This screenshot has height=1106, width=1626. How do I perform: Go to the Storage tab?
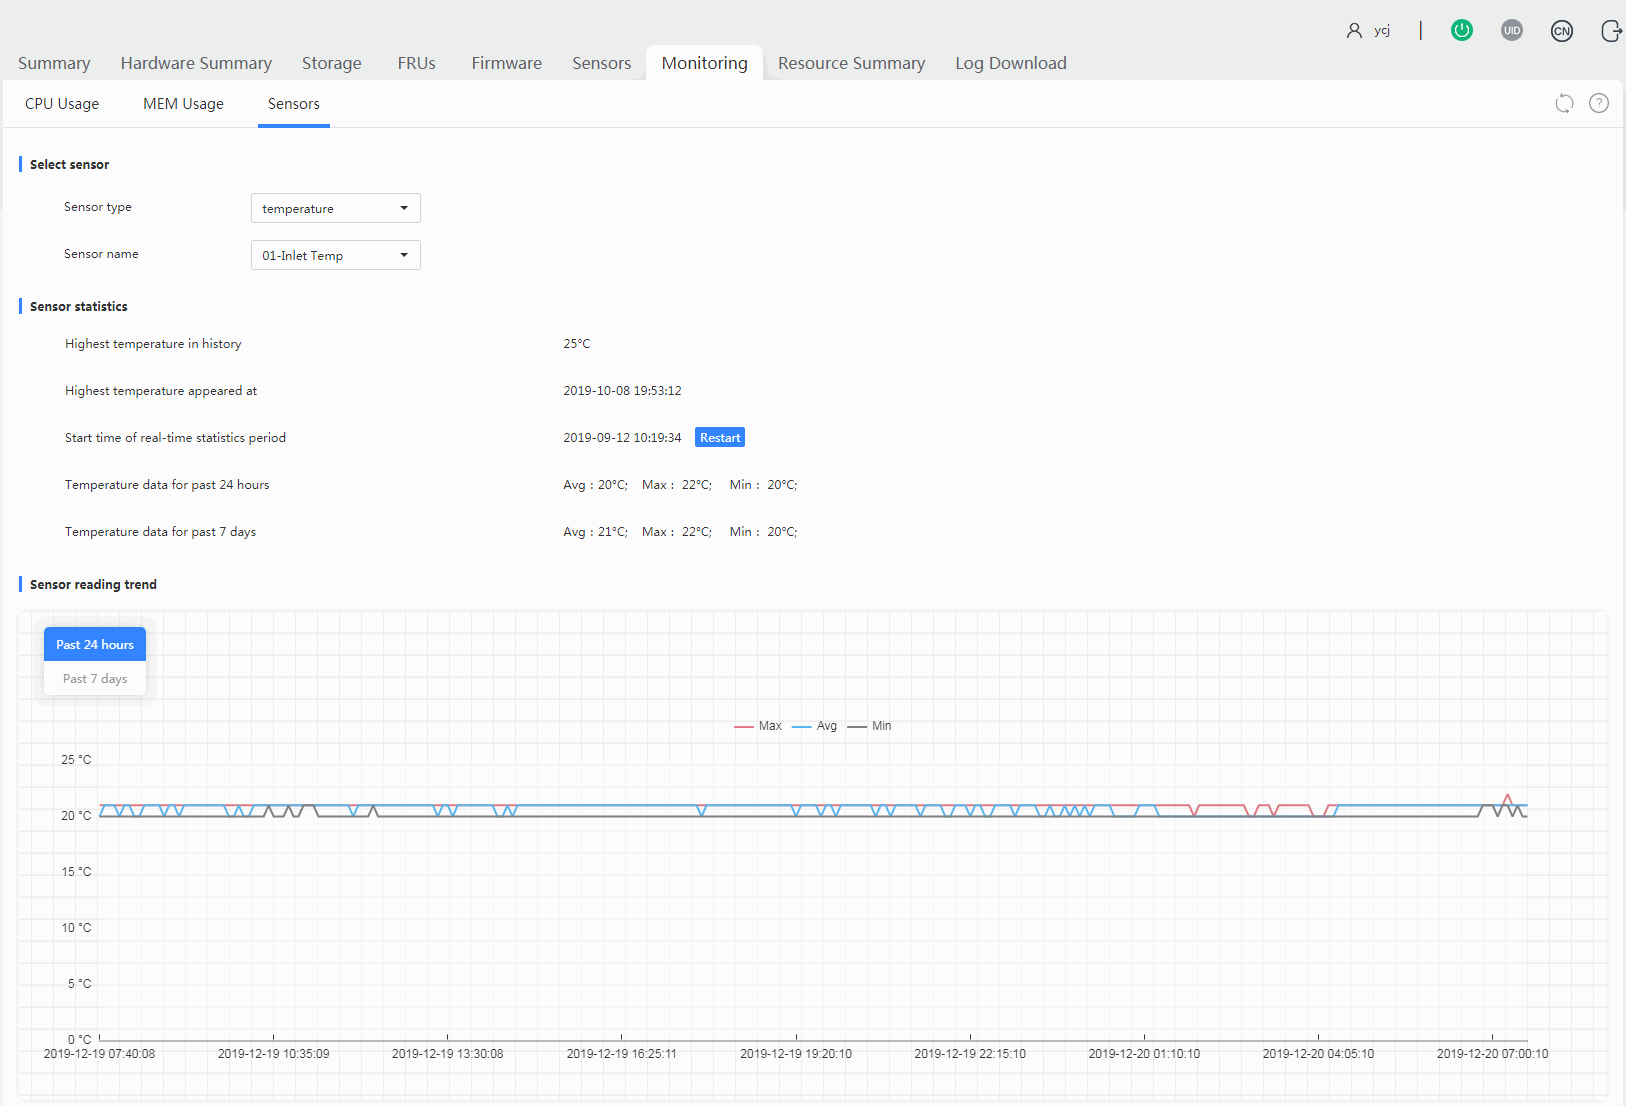[332, 63]
